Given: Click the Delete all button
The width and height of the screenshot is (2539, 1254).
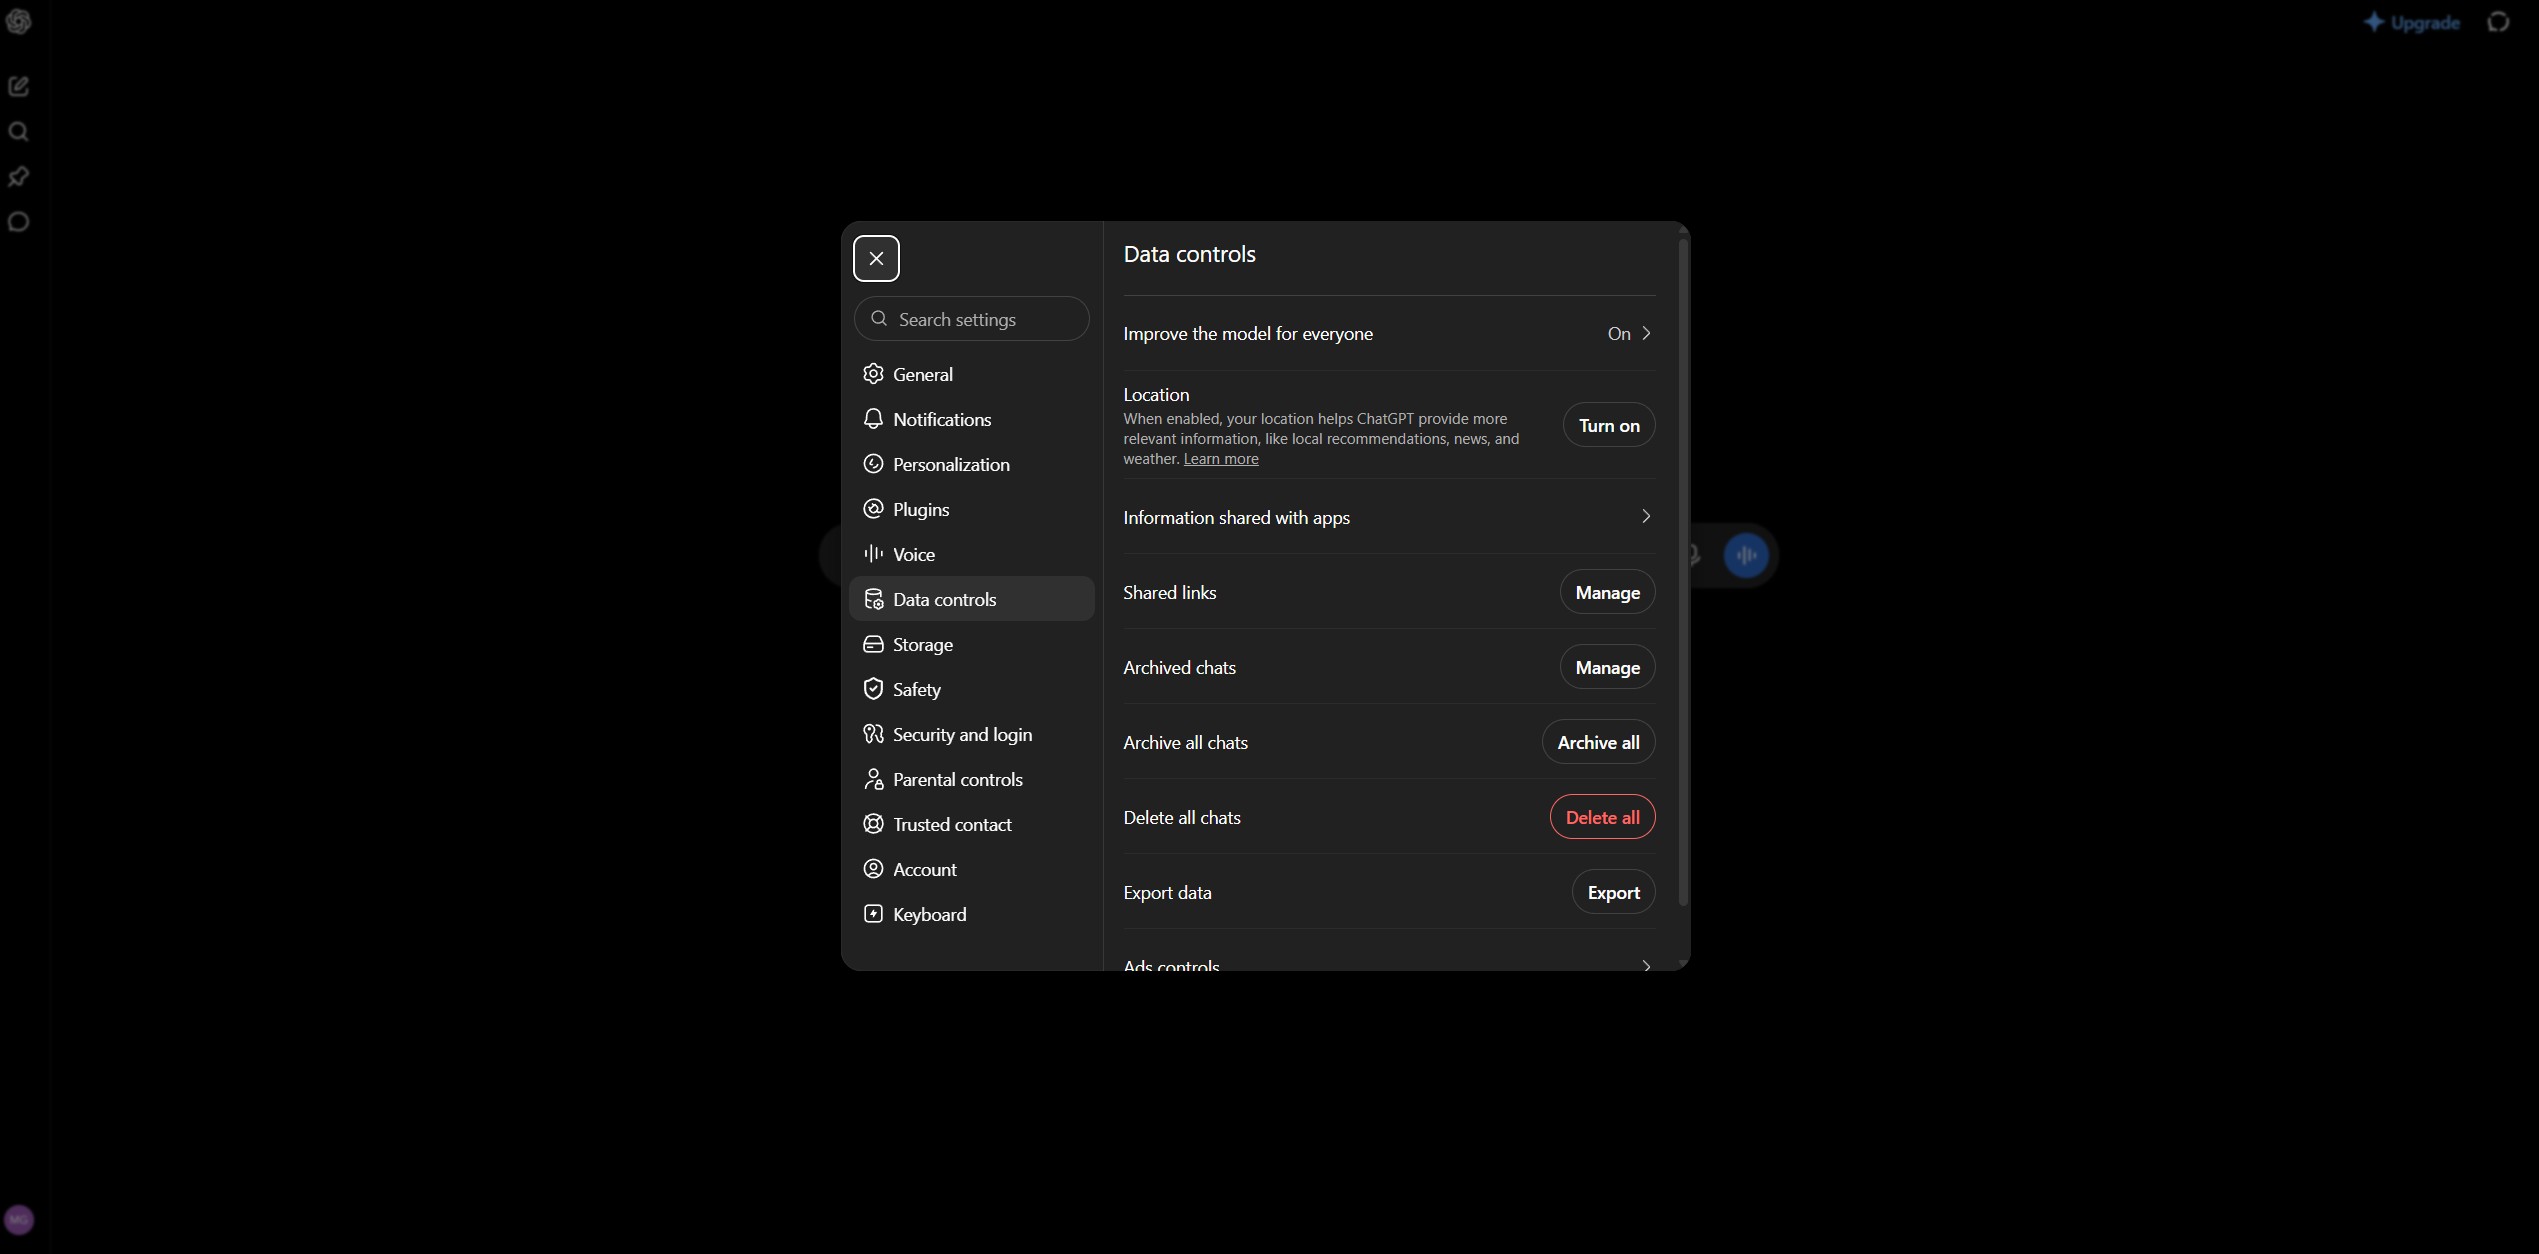Looking at the screenshot, I should pos(1602,817).
